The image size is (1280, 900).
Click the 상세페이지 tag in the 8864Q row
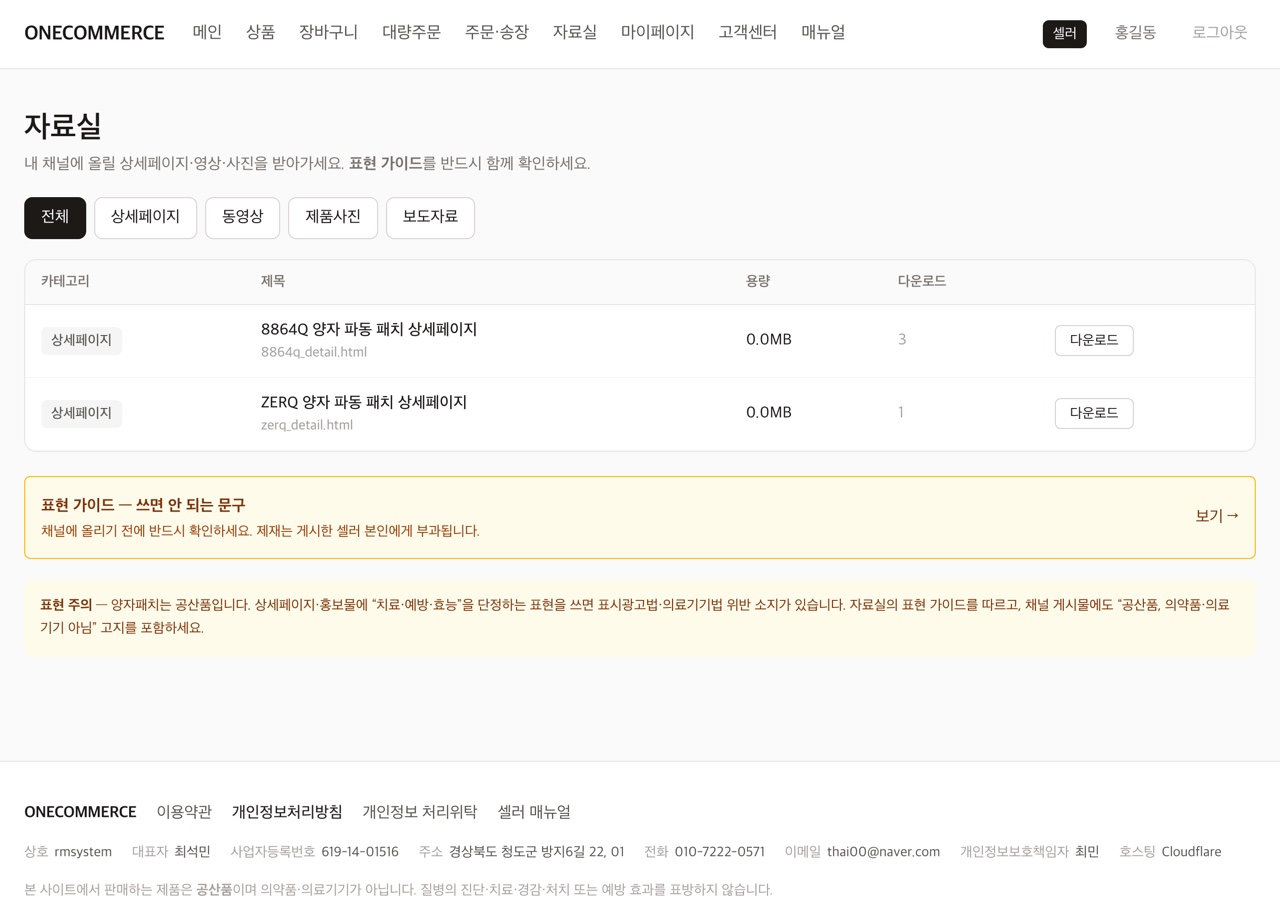(81, 340)
